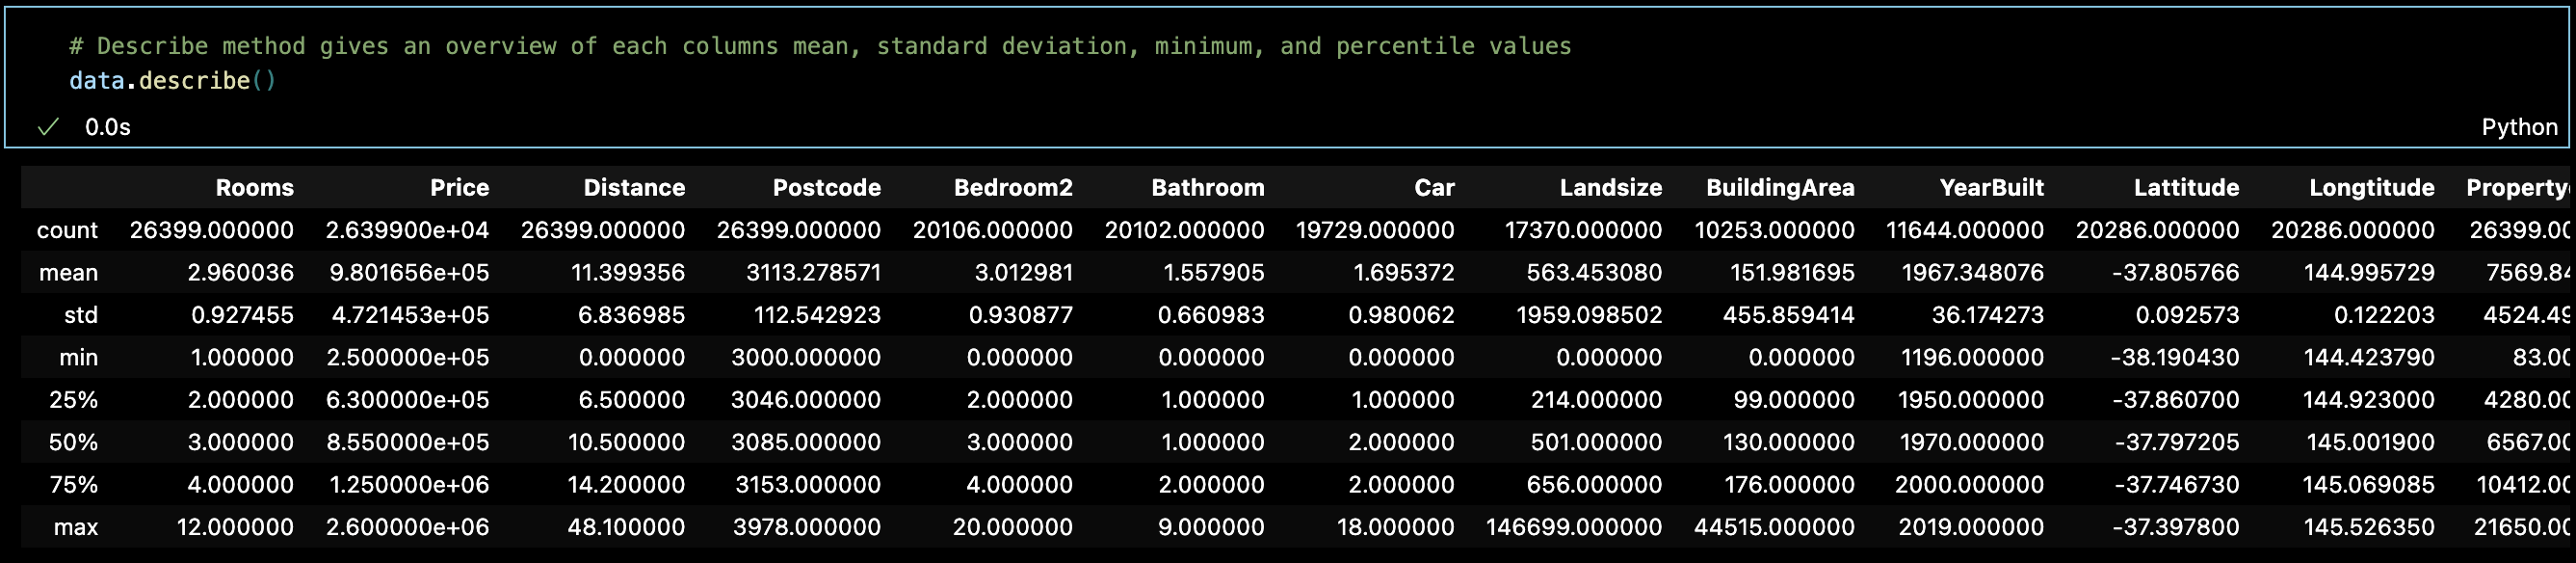The image size is (2576, 563).
Task: Select the Landsize column header
Action: 1610,188
